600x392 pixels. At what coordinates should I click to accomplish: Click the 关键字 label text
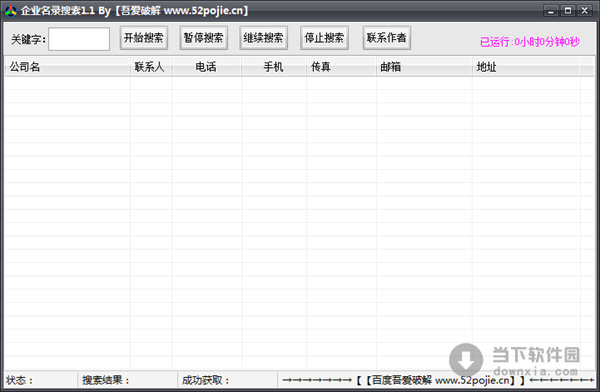pyautogui.click(x=28, y=39)
